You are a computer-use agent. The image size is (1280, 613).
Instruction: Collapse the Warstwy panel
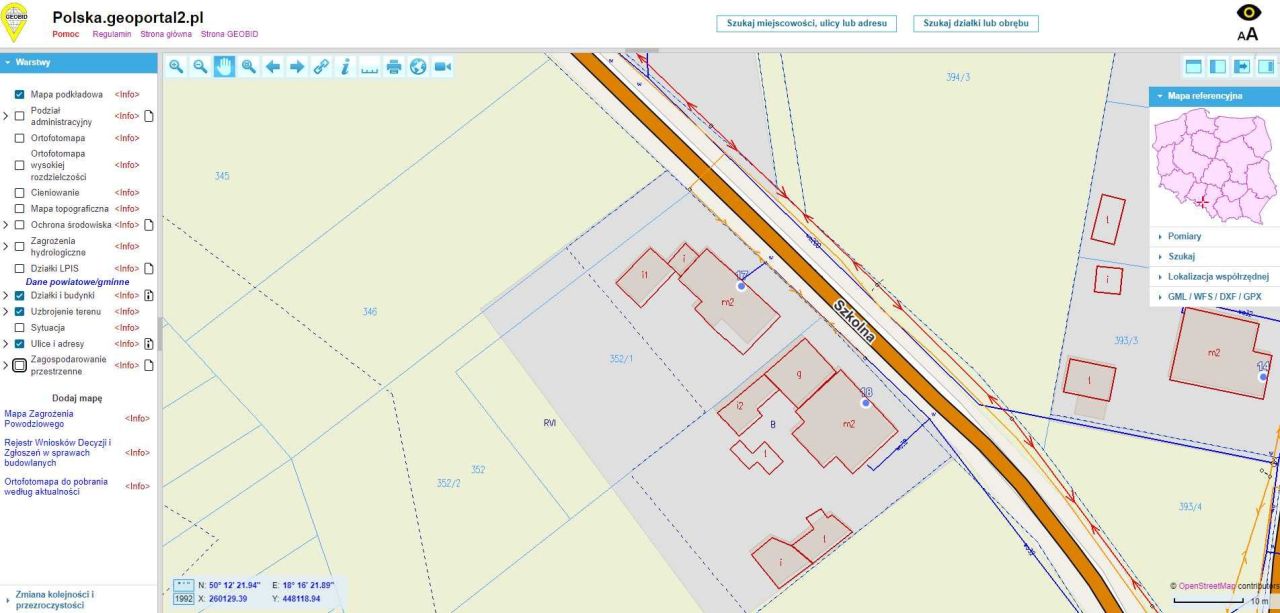click(79, 62)
